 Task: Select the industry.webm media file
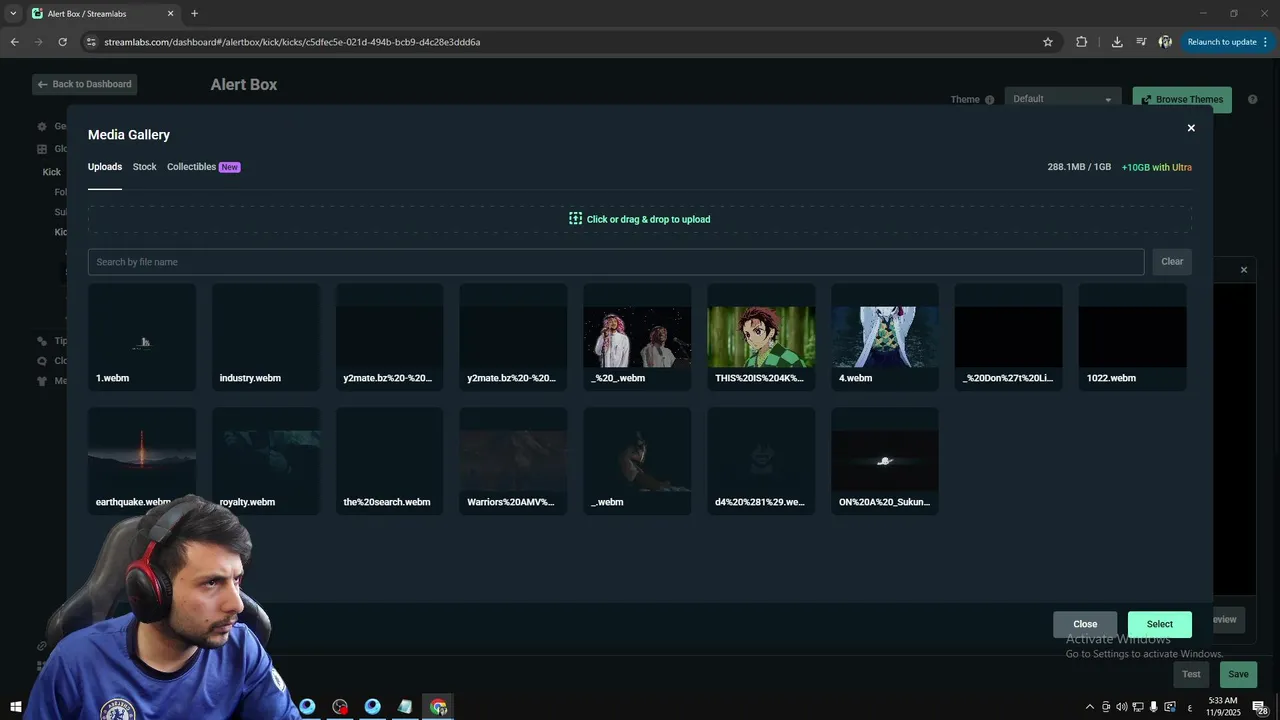266,337
